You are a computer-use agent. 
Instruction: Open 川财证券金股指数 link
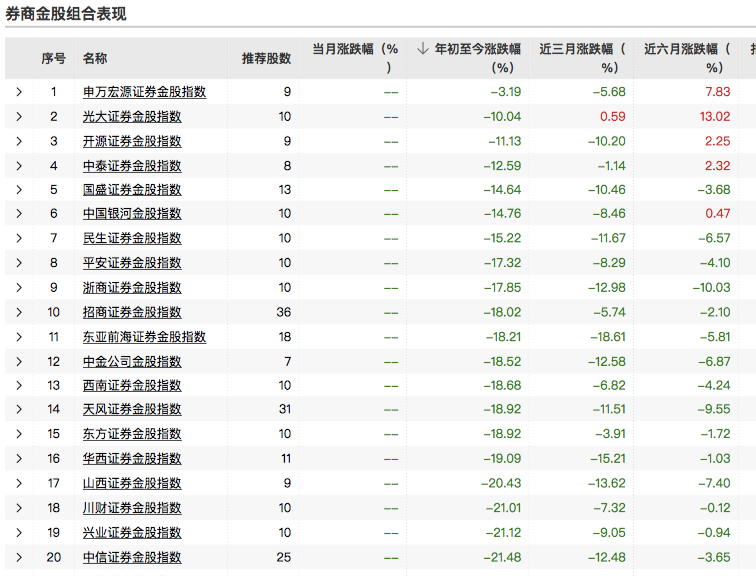pos(132,508)
